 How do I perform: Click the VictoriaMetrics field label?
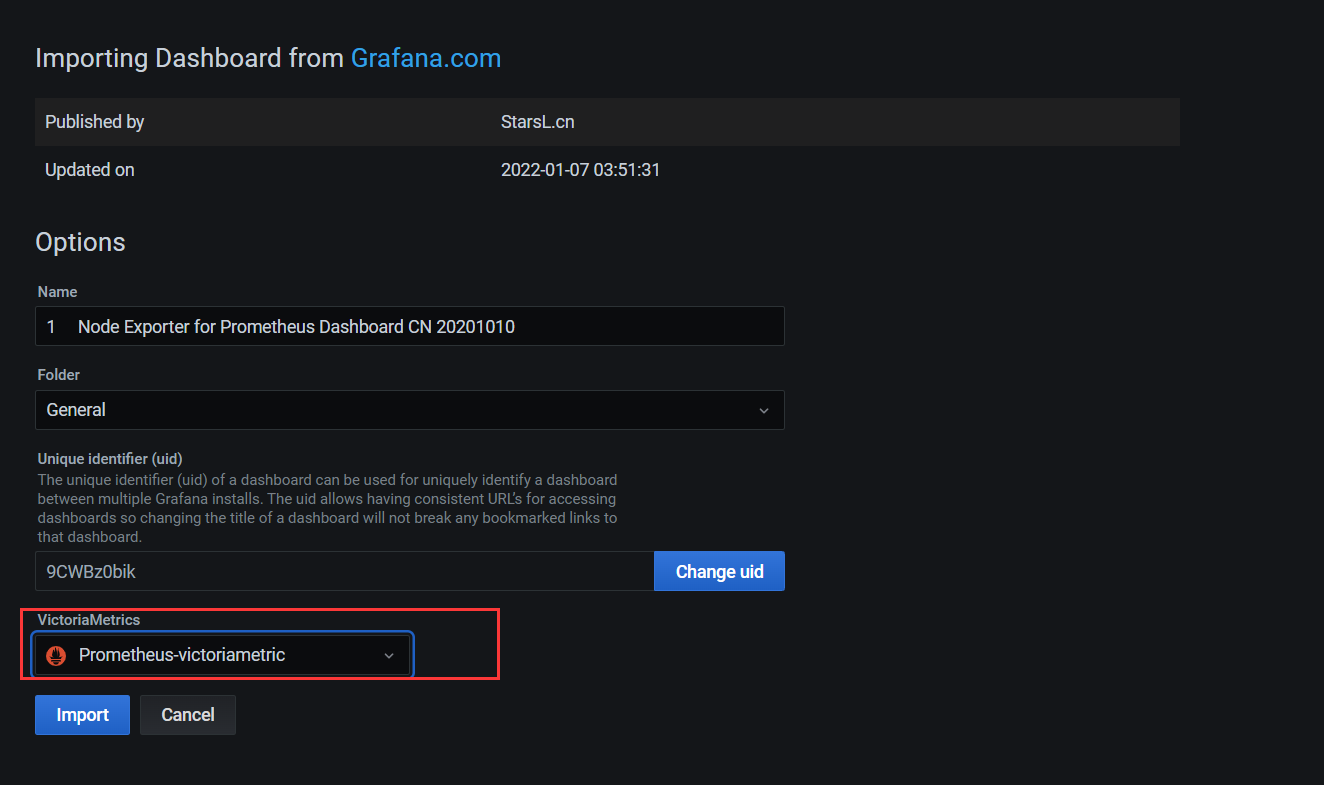point(89,620)
